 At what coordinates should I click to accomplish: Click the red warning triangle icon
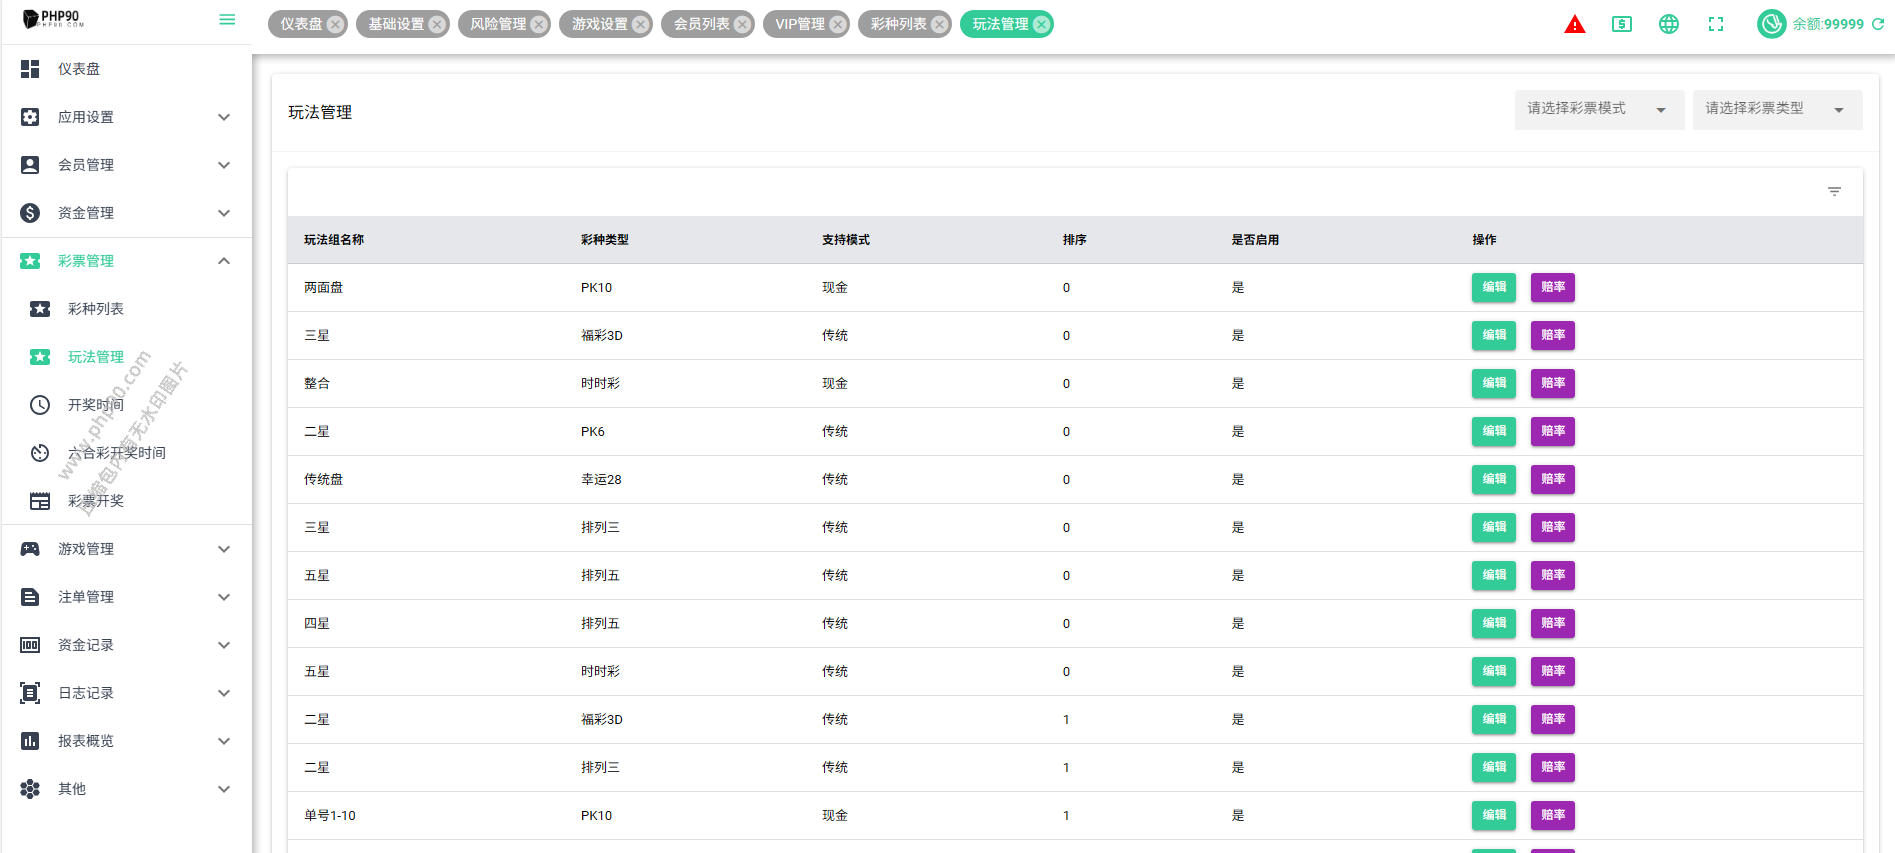pyautogui.click(x=1574, y=25)
